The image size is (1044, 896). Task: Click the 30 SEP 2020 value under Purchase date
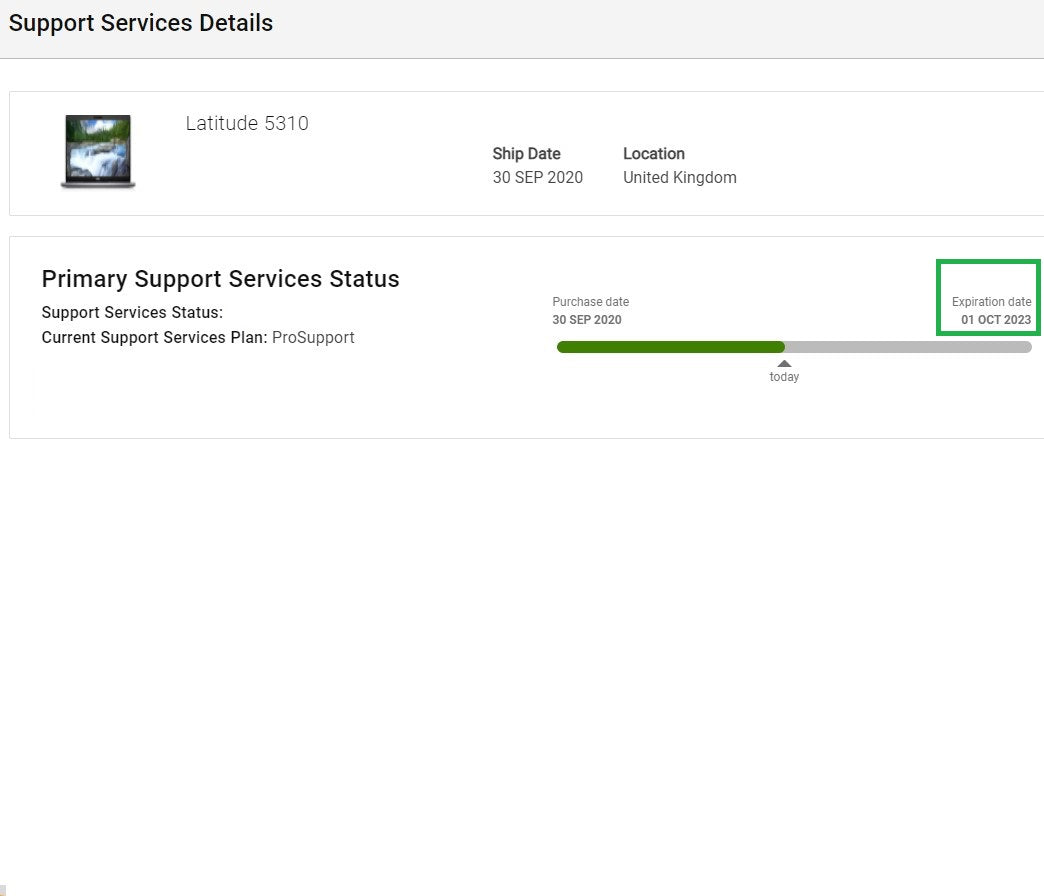point(586,320)
